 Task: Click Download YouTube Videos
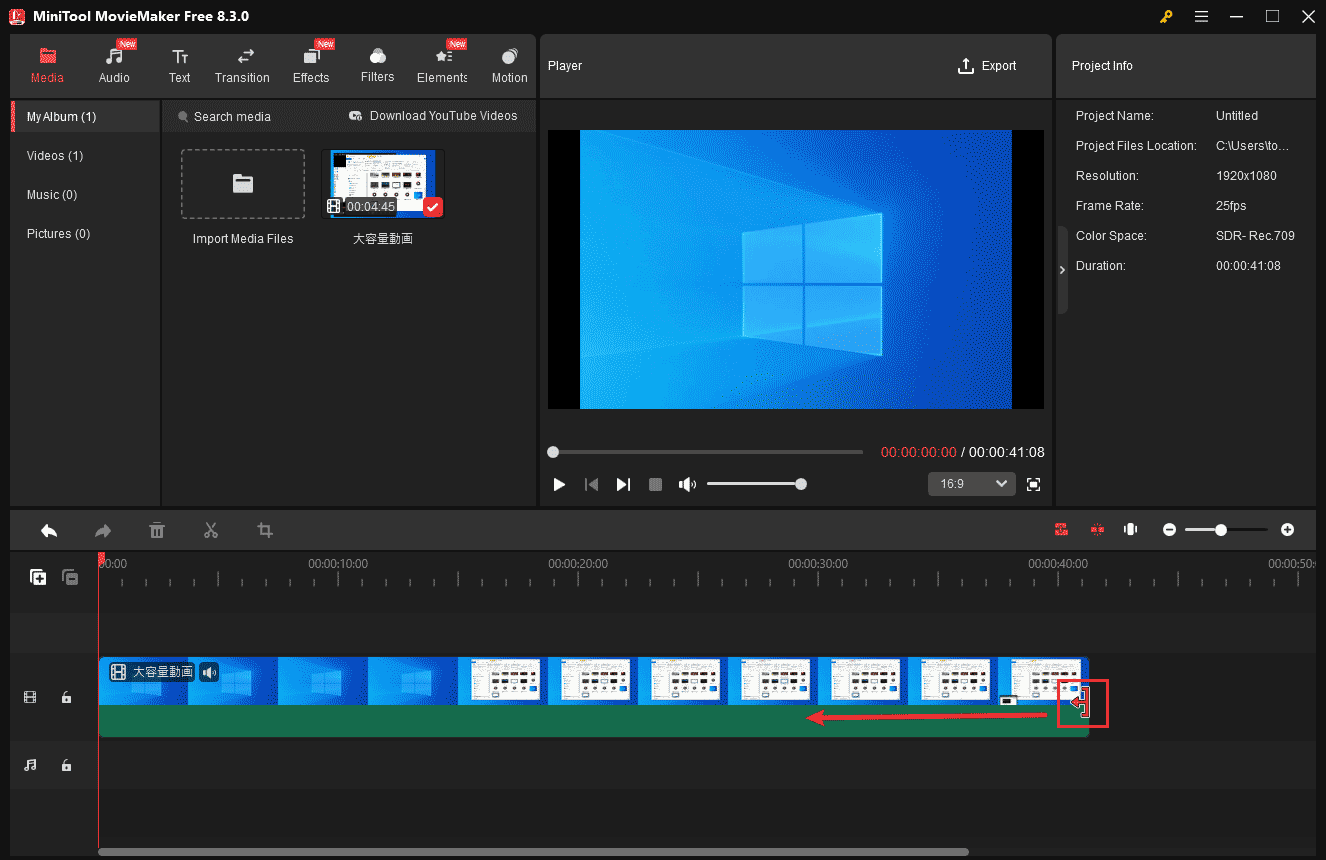[x=433, y=116]
